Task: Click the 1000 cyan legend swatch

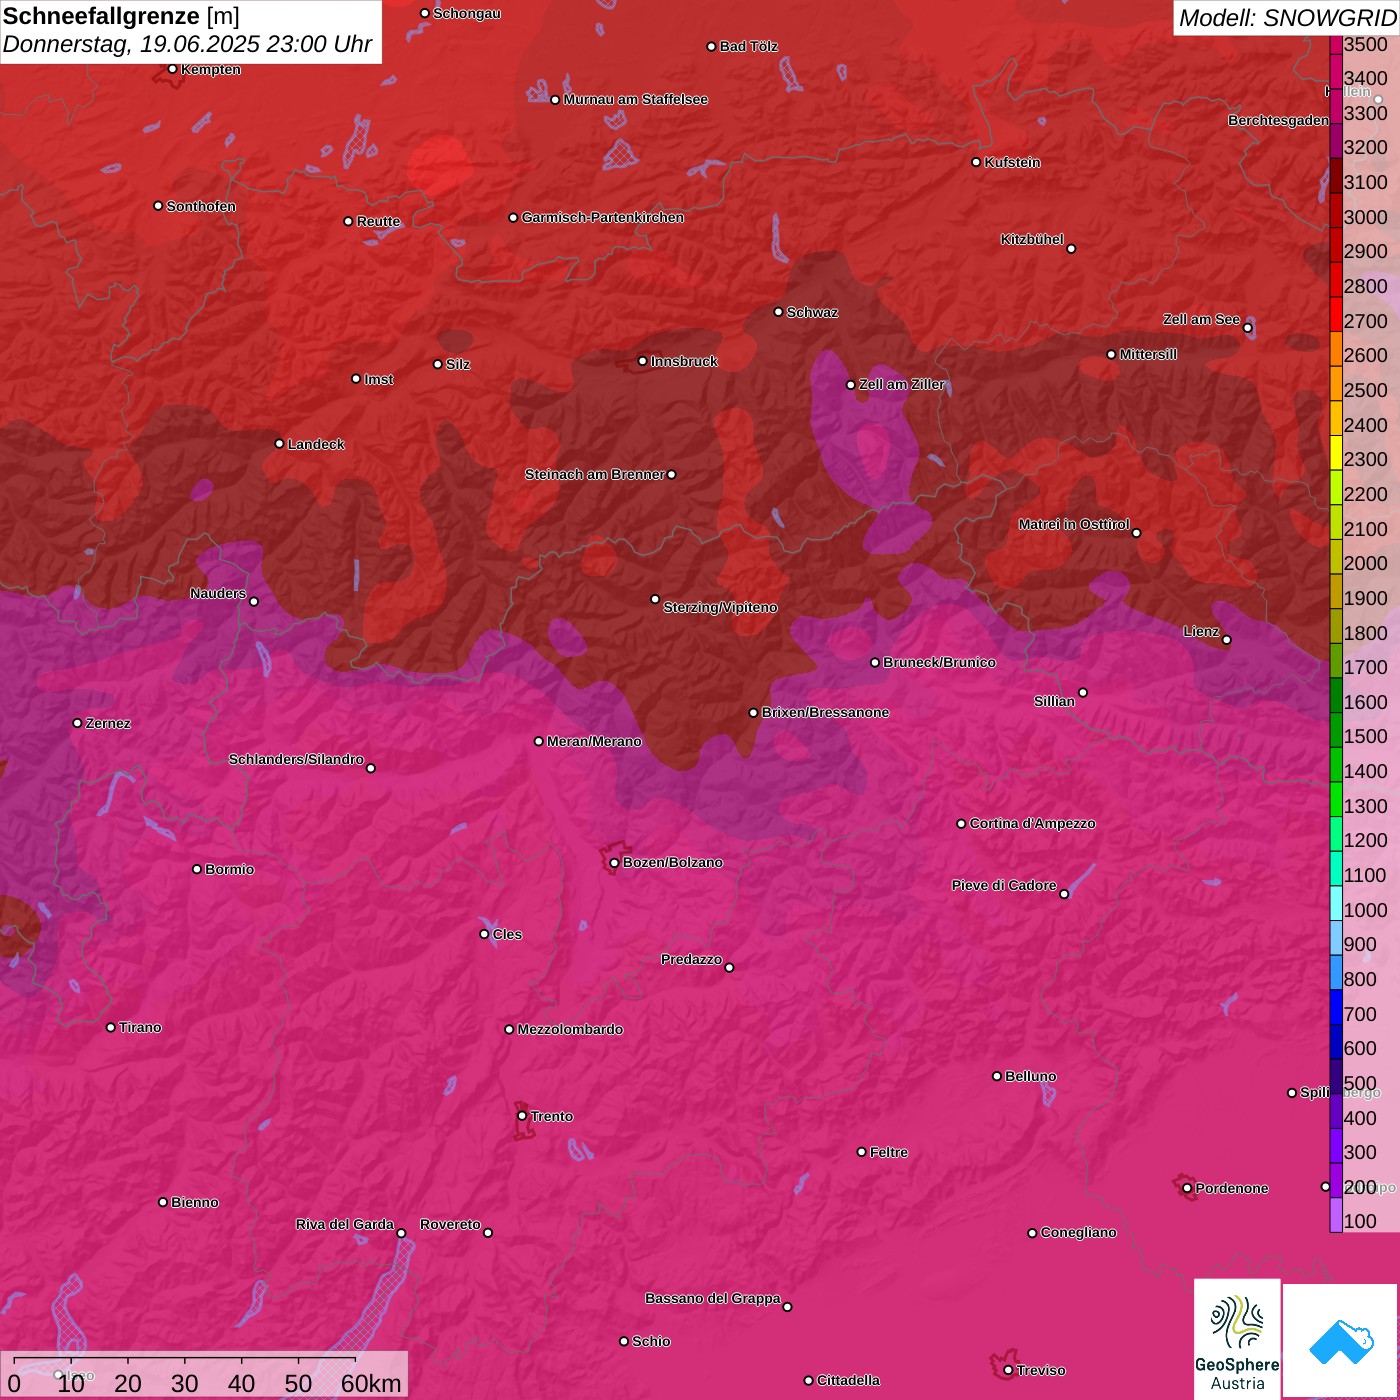Action: click(1336, 903)
